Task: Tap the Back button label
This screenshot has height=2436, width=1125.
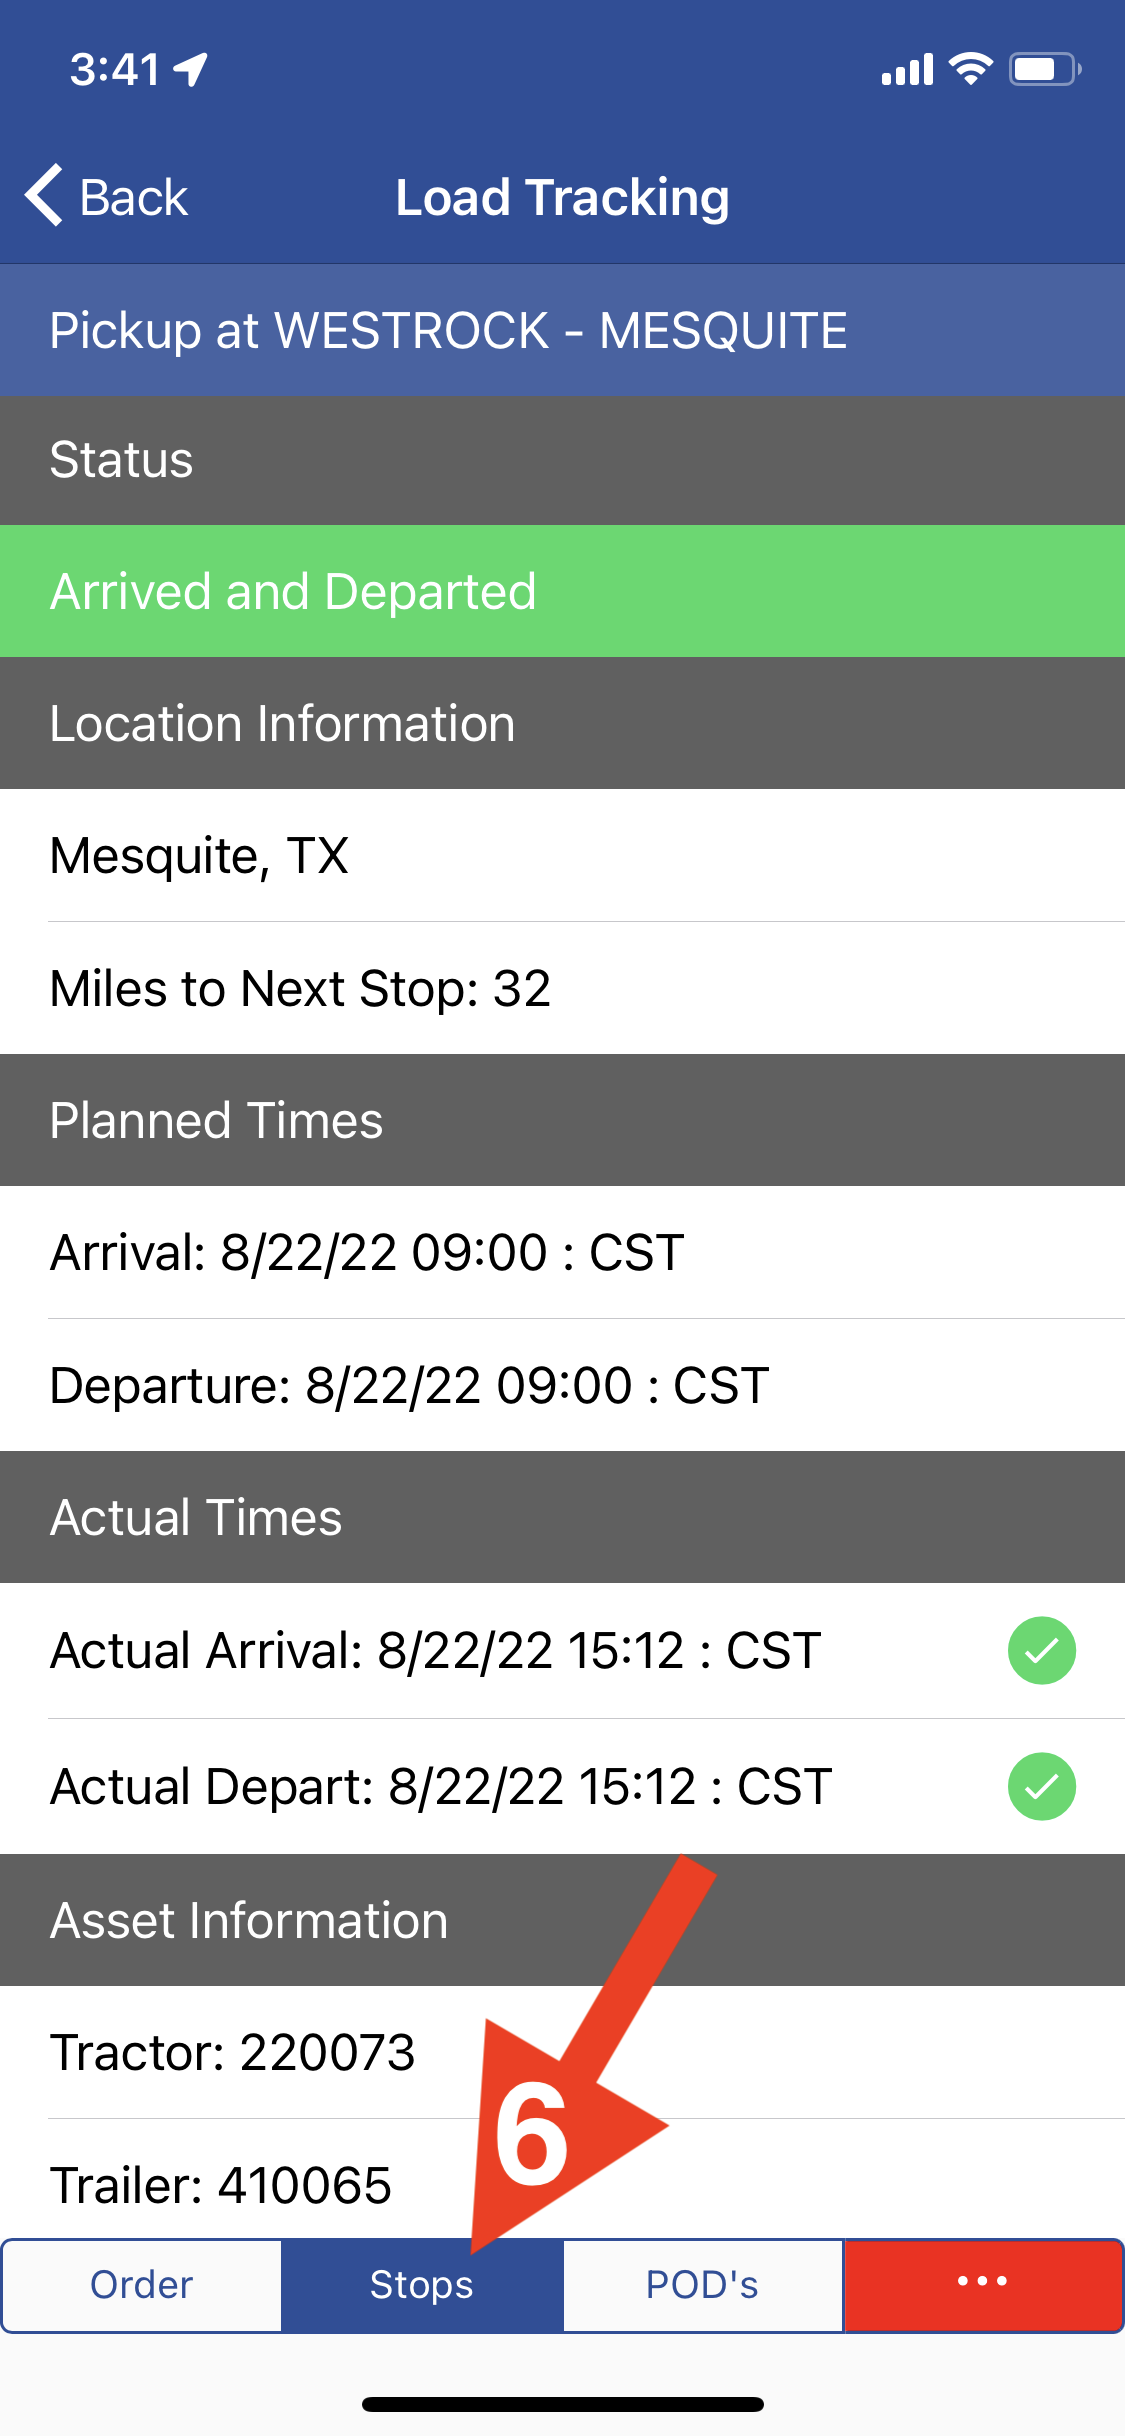Action: point(133,197)
